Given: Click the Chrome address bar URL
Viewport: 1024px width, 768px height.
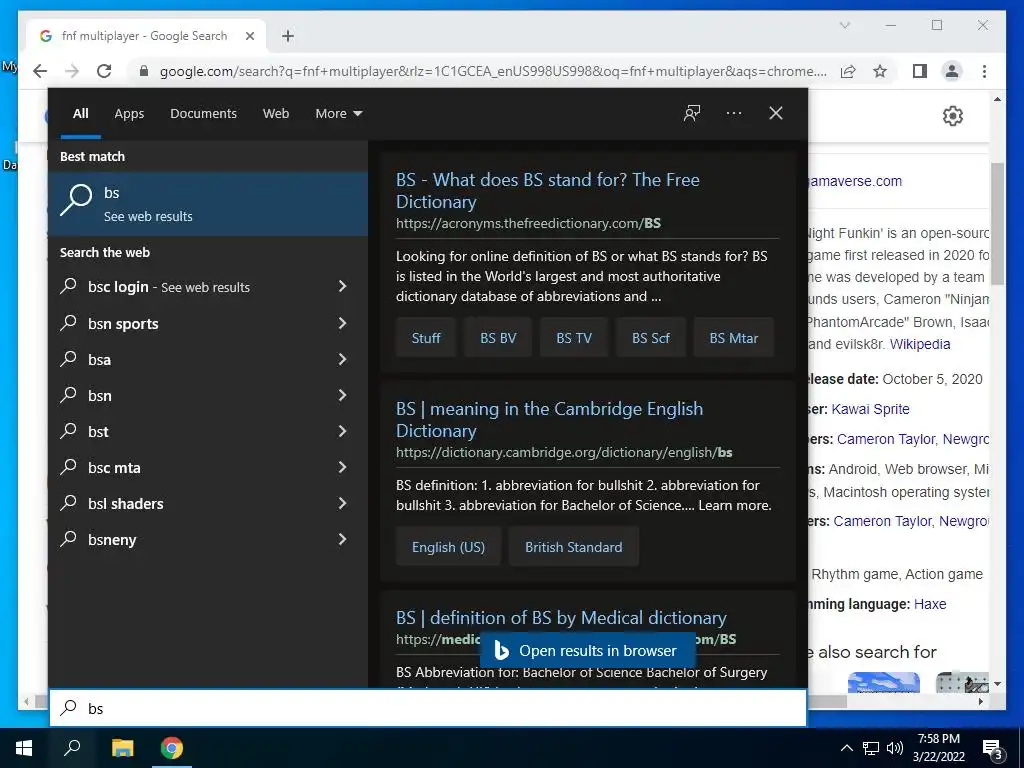Looking at the screenshot, I should pyautogui.click(x=493, y=71).
